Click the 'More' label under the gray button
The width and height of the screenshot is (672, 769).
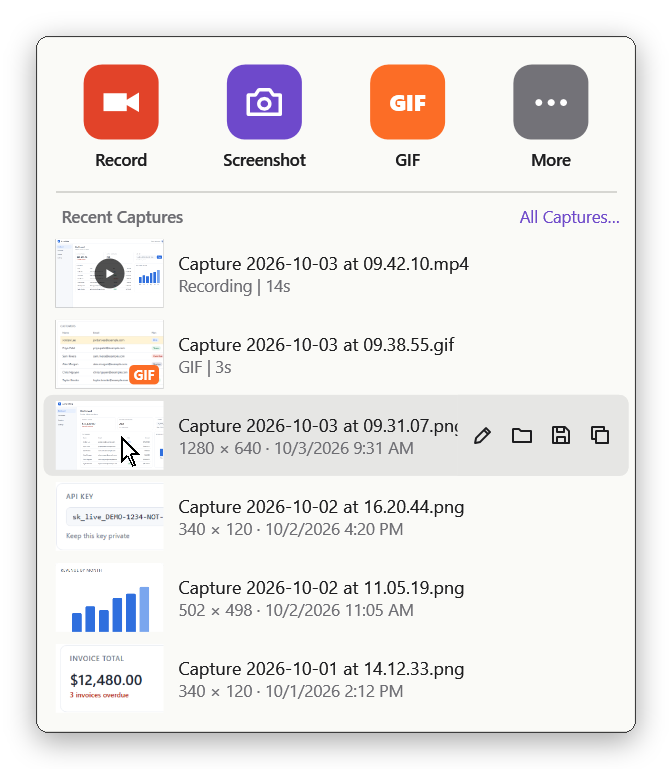tap(551, 160)
